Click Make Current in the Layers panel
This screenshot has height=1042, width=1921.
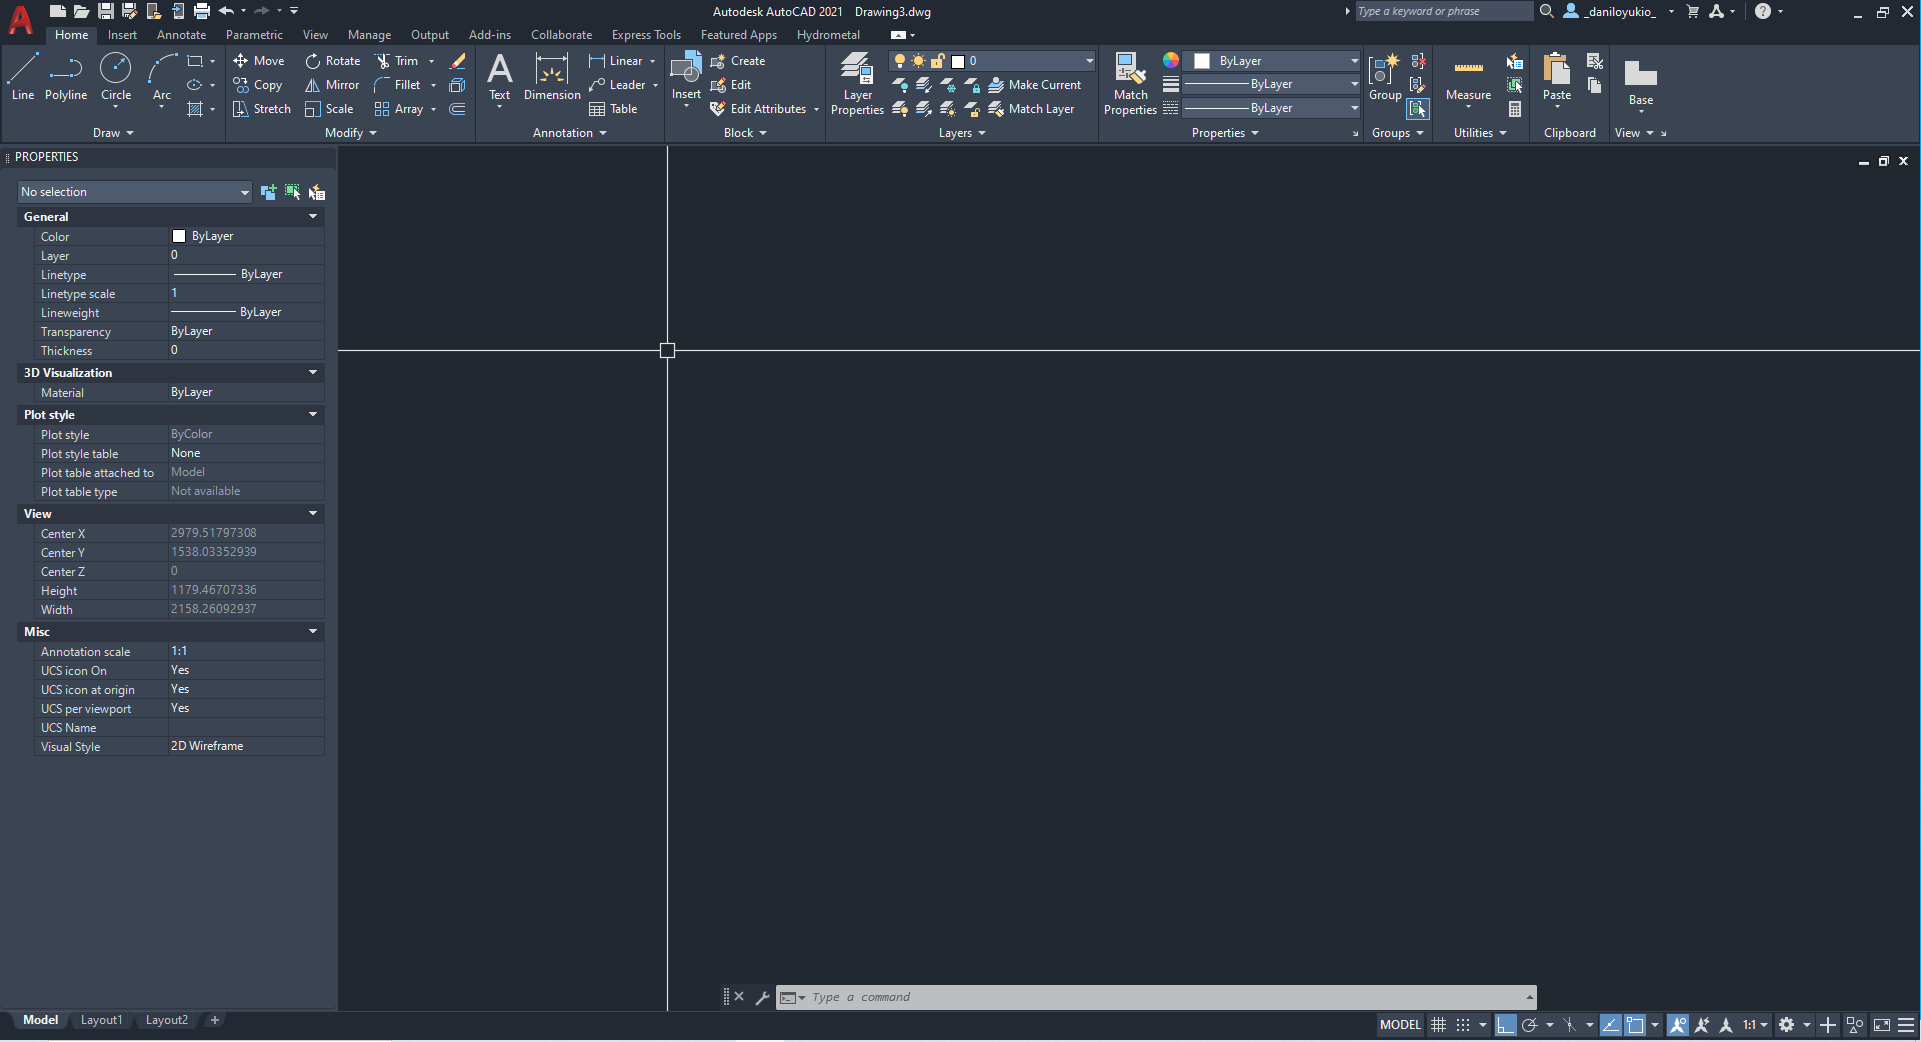tap(1036, 85)
